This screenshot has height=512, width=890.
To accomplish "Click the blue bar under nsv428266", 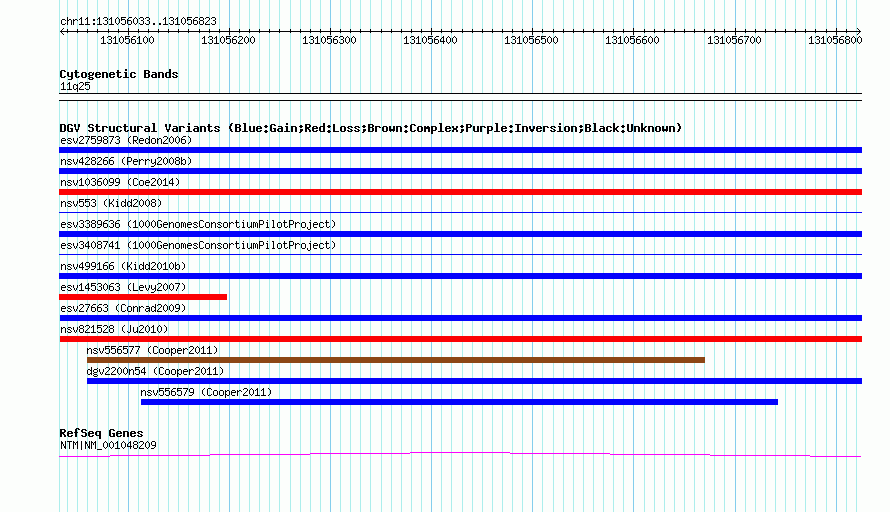I will [x=460, y=171].
